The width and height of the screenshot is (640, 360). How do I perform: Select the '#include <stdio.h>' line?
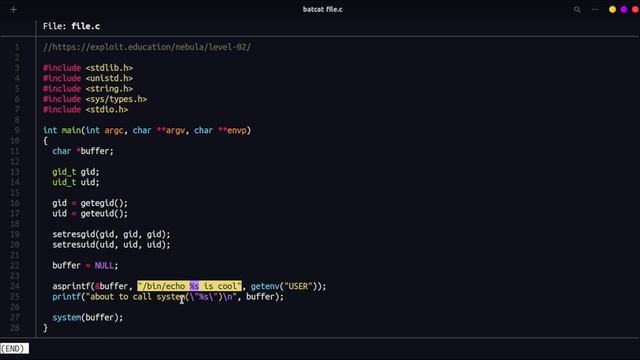click(85, 109)
